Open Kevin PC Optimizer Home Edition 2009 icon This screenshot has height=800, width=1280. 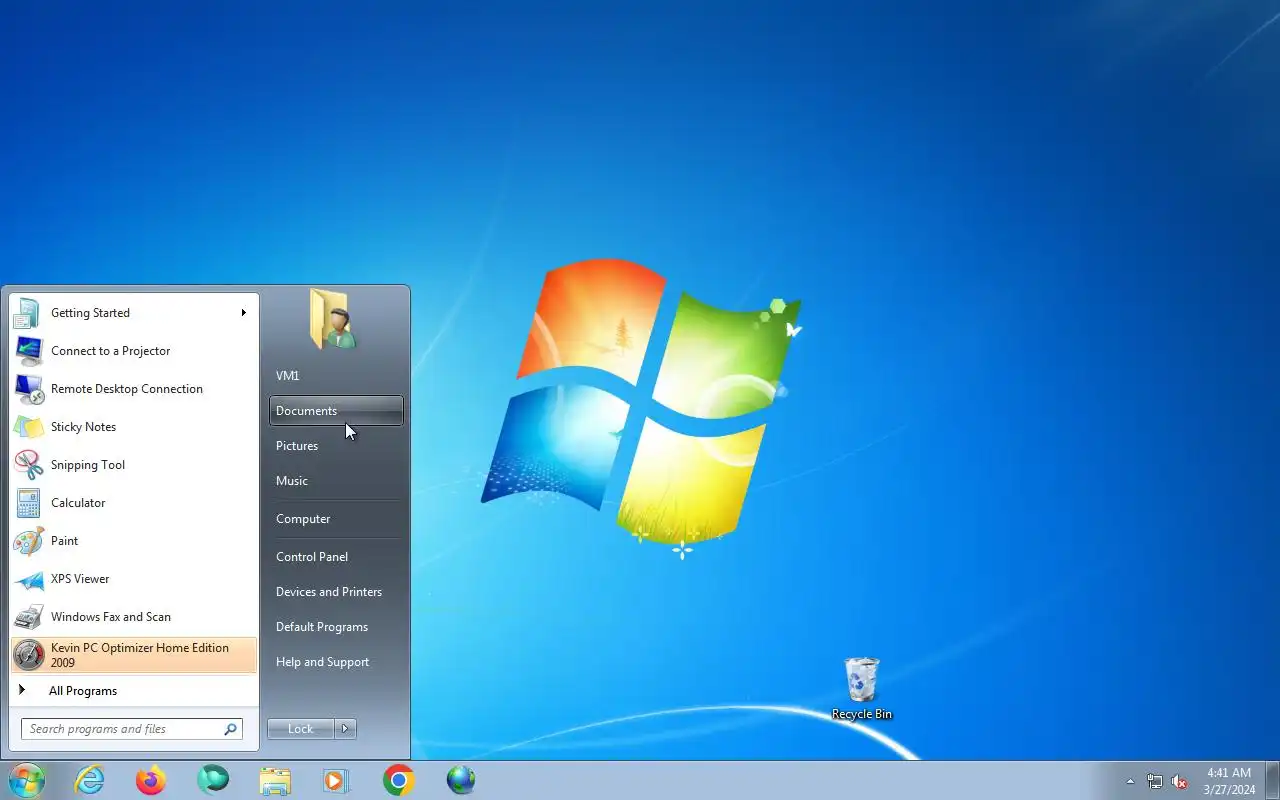click(28, 655)
